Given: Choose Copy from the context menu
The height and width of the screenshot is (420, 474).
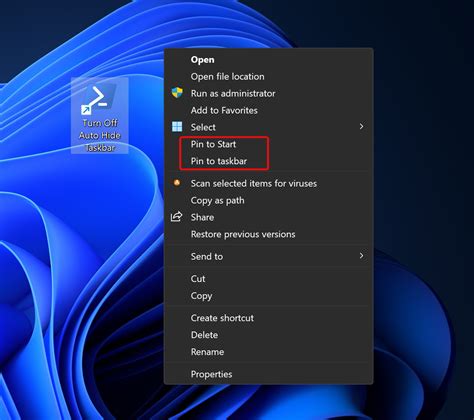Looking at the screenshot, I should tap(269, 296).
